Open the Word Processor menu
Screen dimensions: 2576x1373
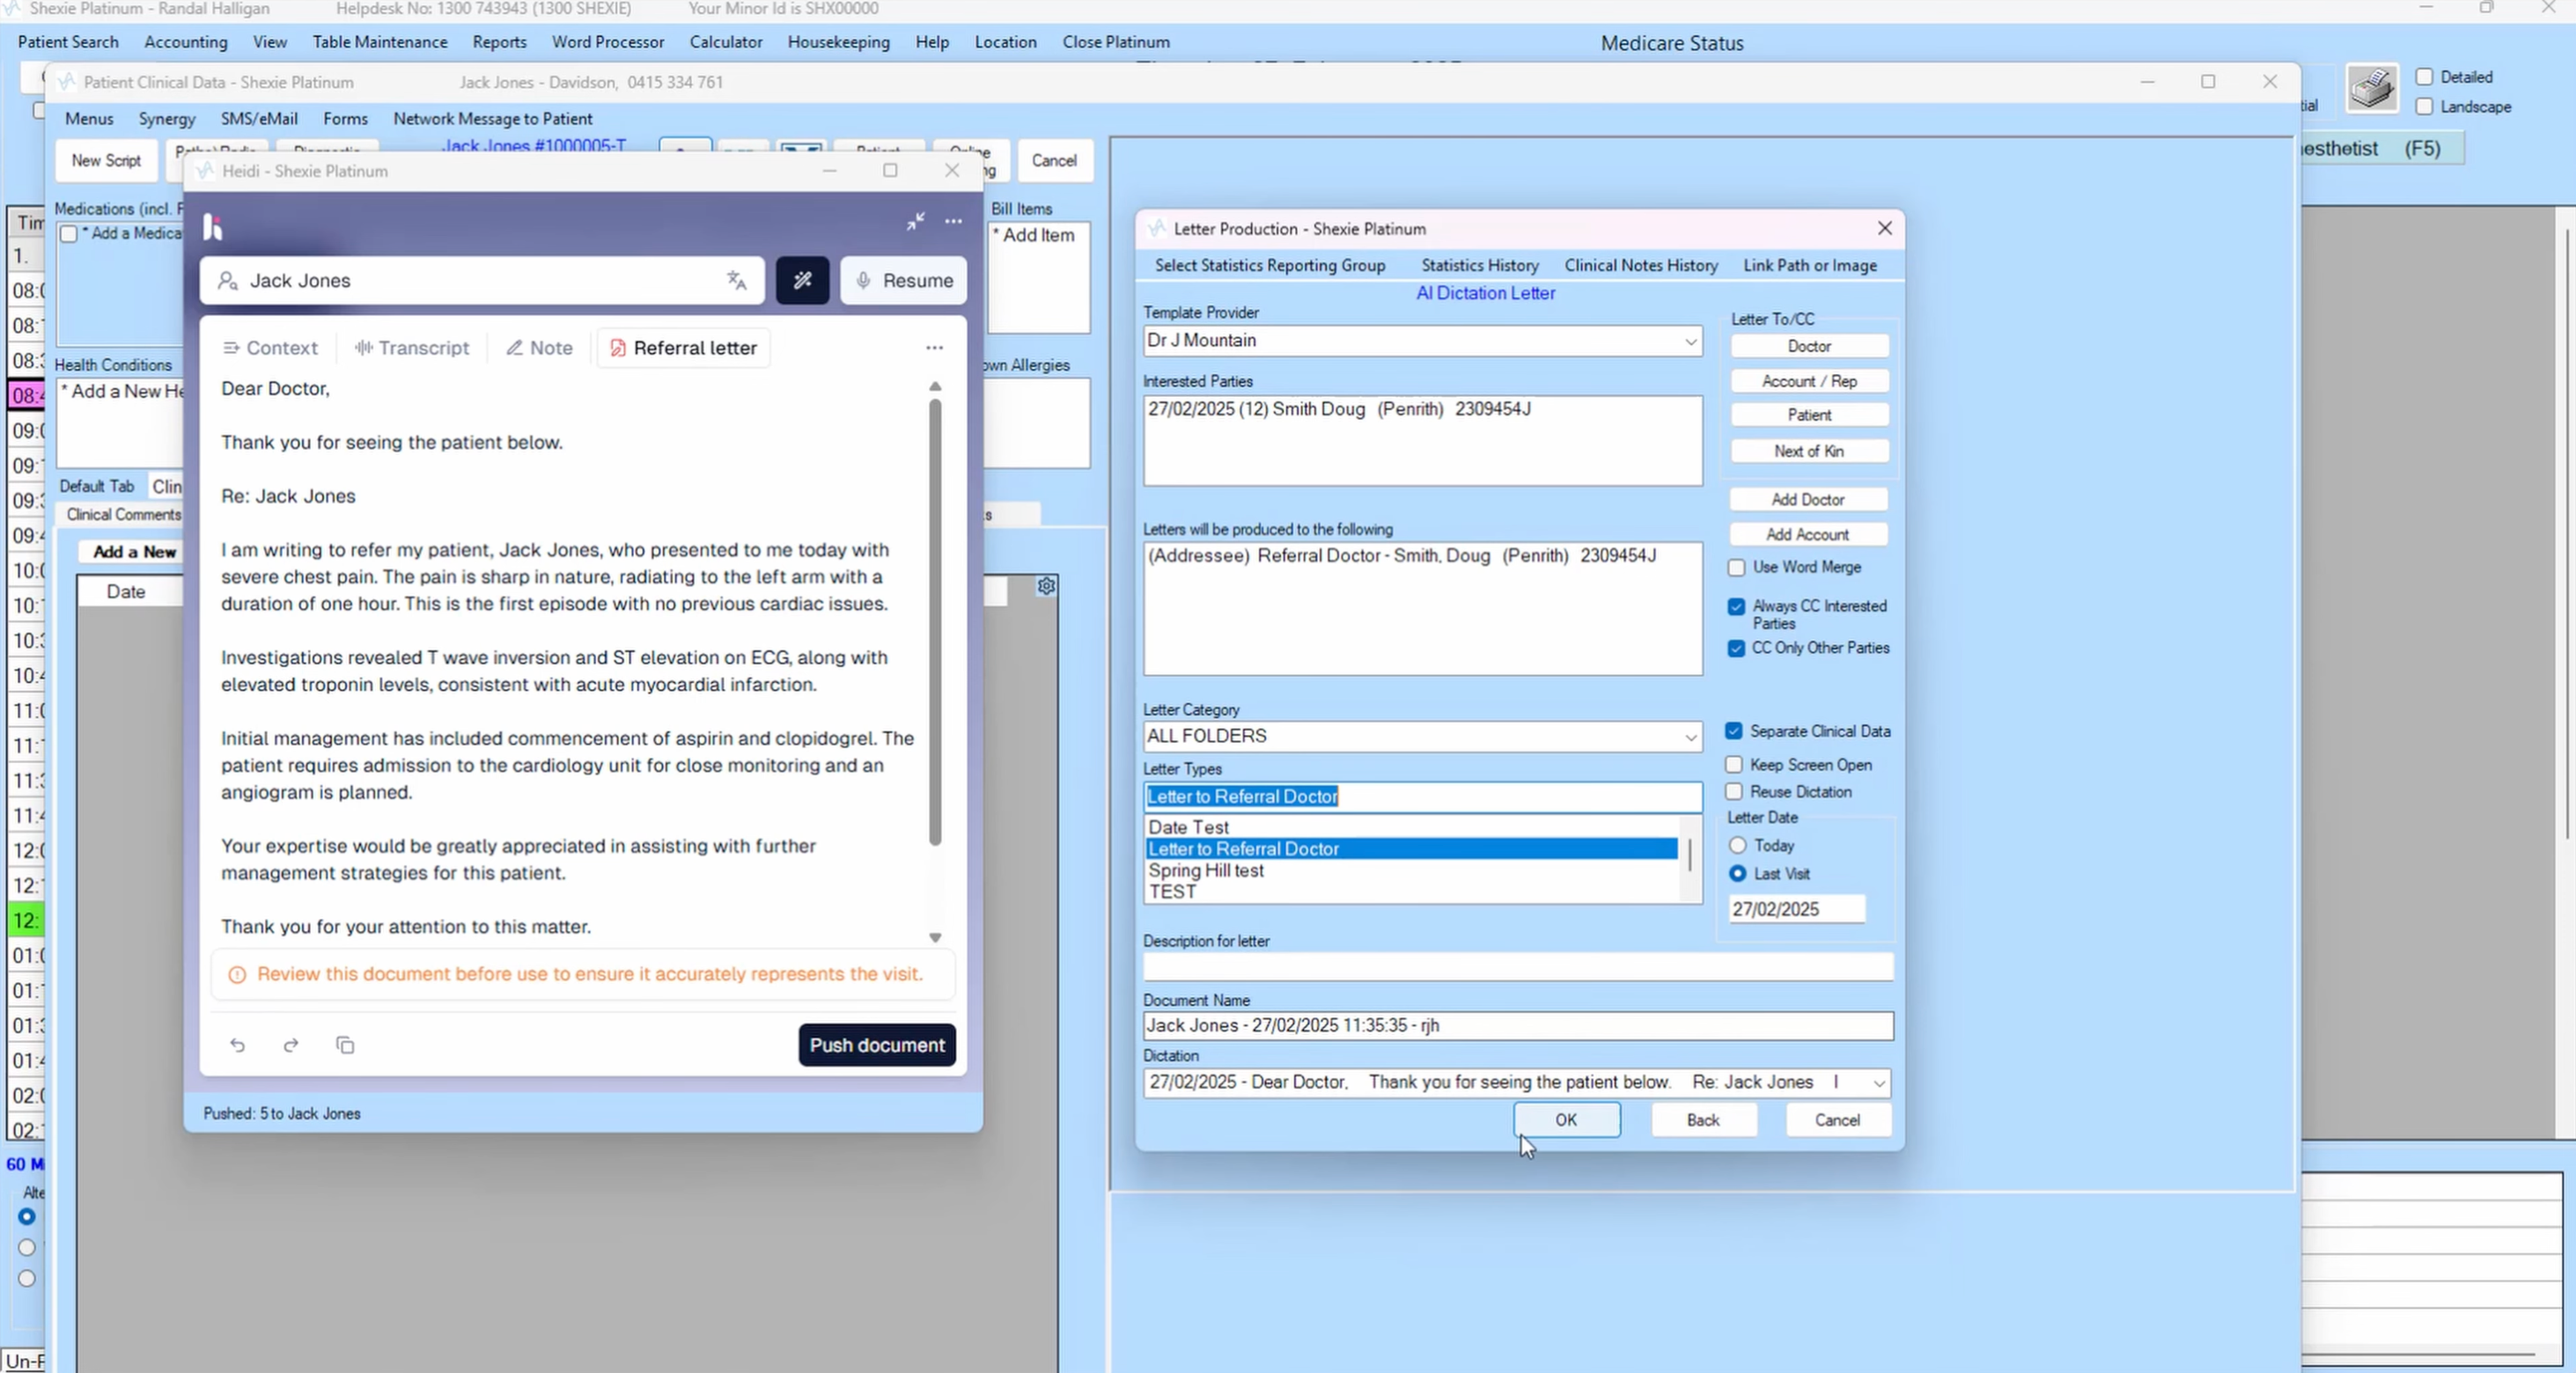[608, 42]
